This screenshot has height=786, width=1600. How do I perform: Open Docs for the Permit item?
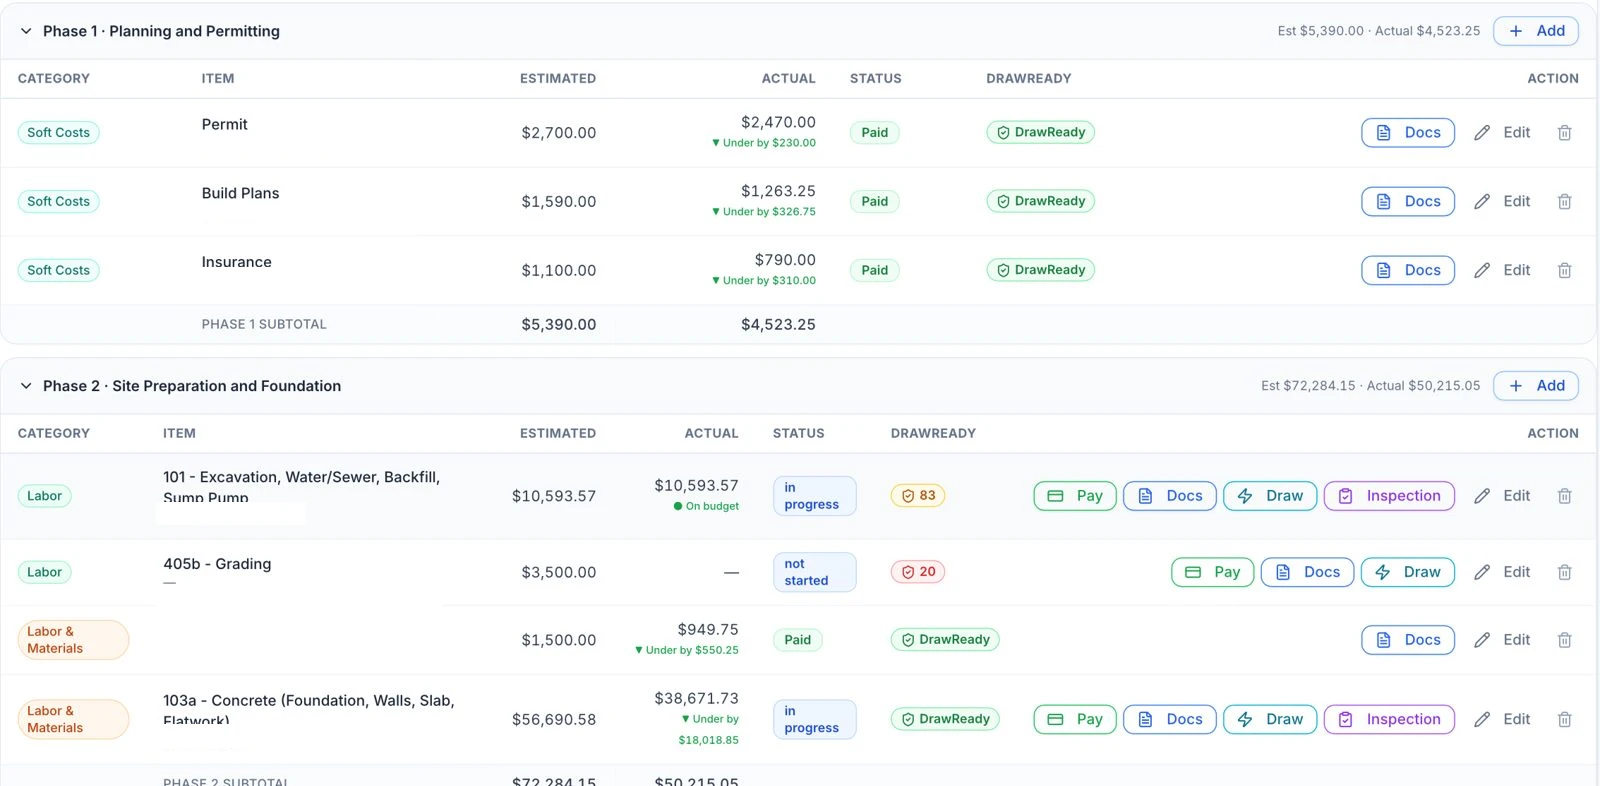1408,132
